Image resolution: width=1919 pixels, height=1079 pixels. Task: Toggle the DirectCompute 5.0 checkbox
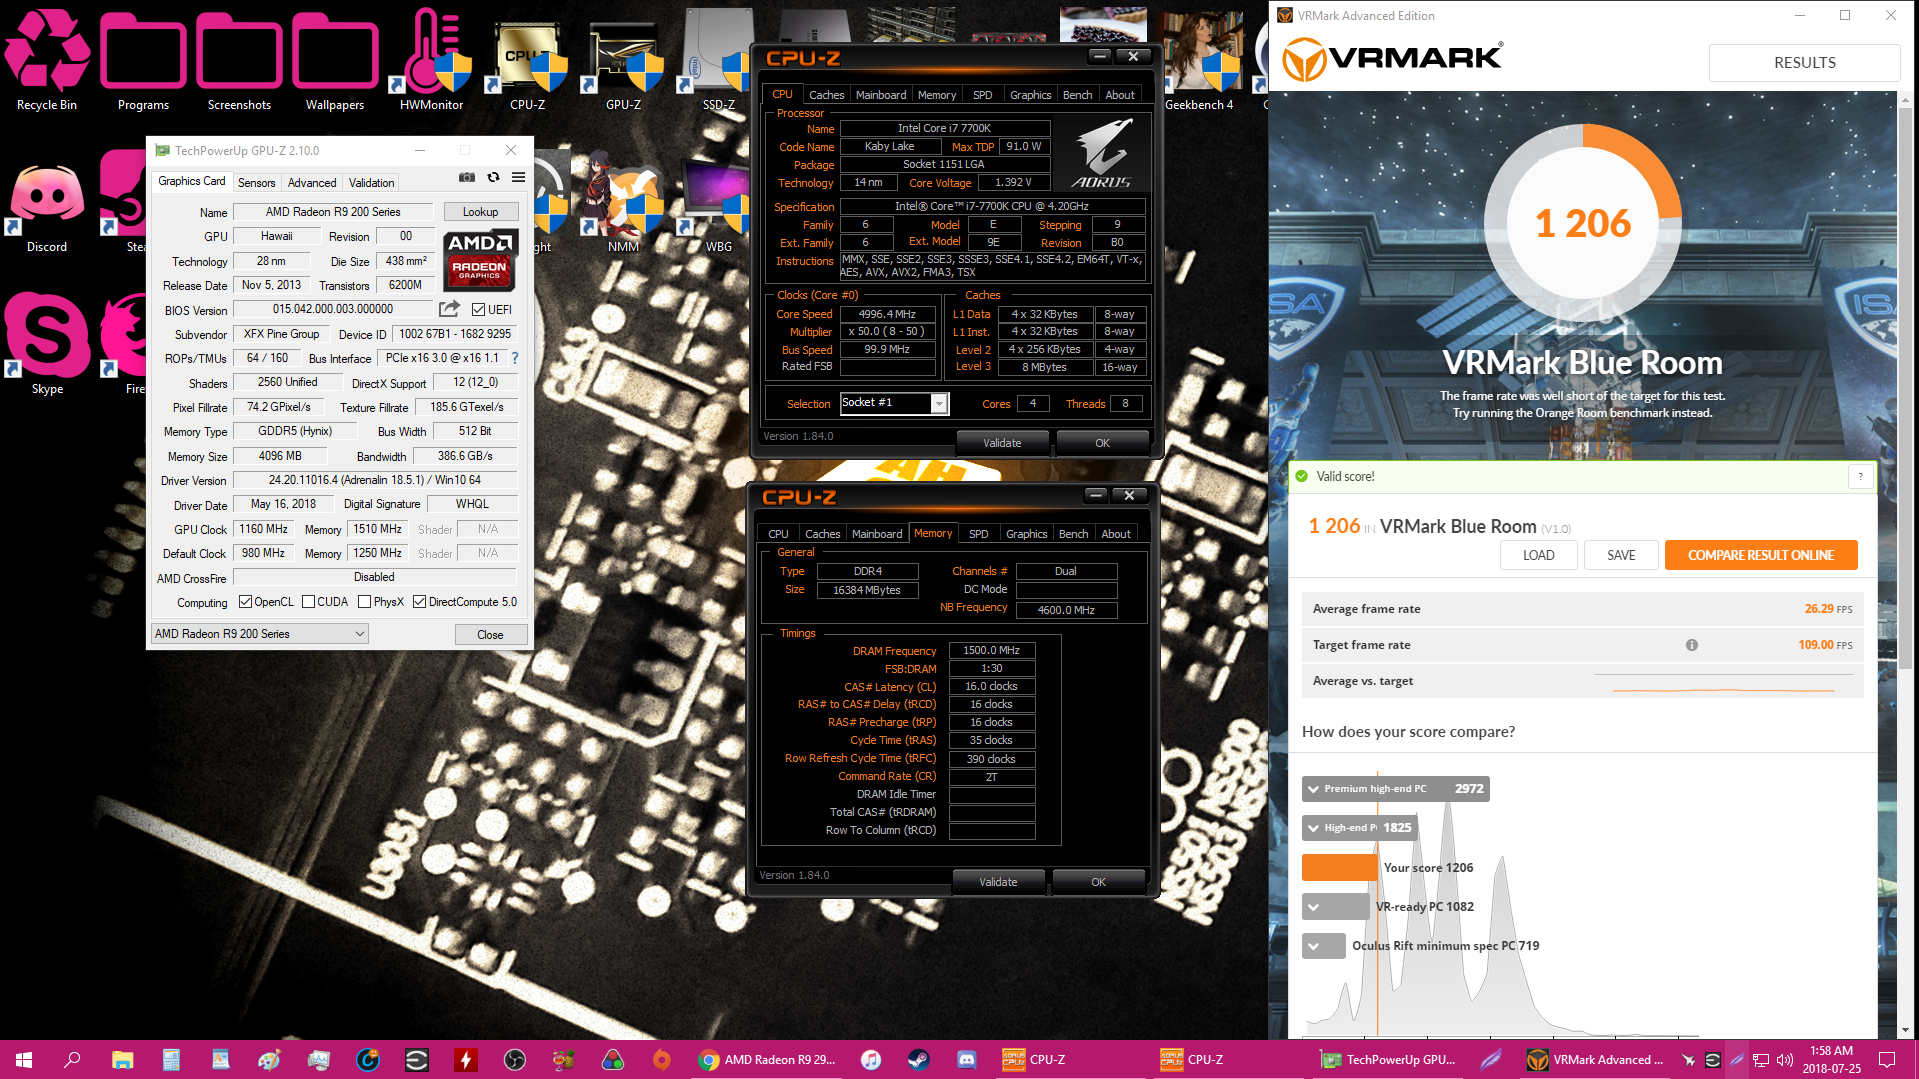[x=420, y=602]
